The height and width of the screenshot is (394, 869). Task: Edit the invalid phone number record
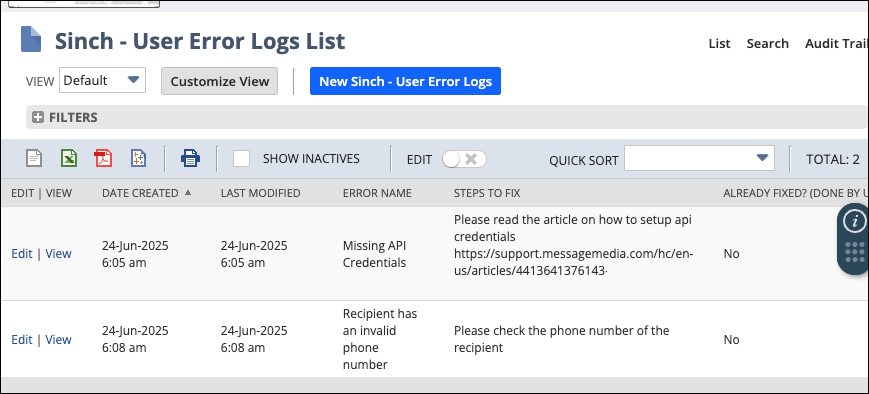click(x=22, y=339)
